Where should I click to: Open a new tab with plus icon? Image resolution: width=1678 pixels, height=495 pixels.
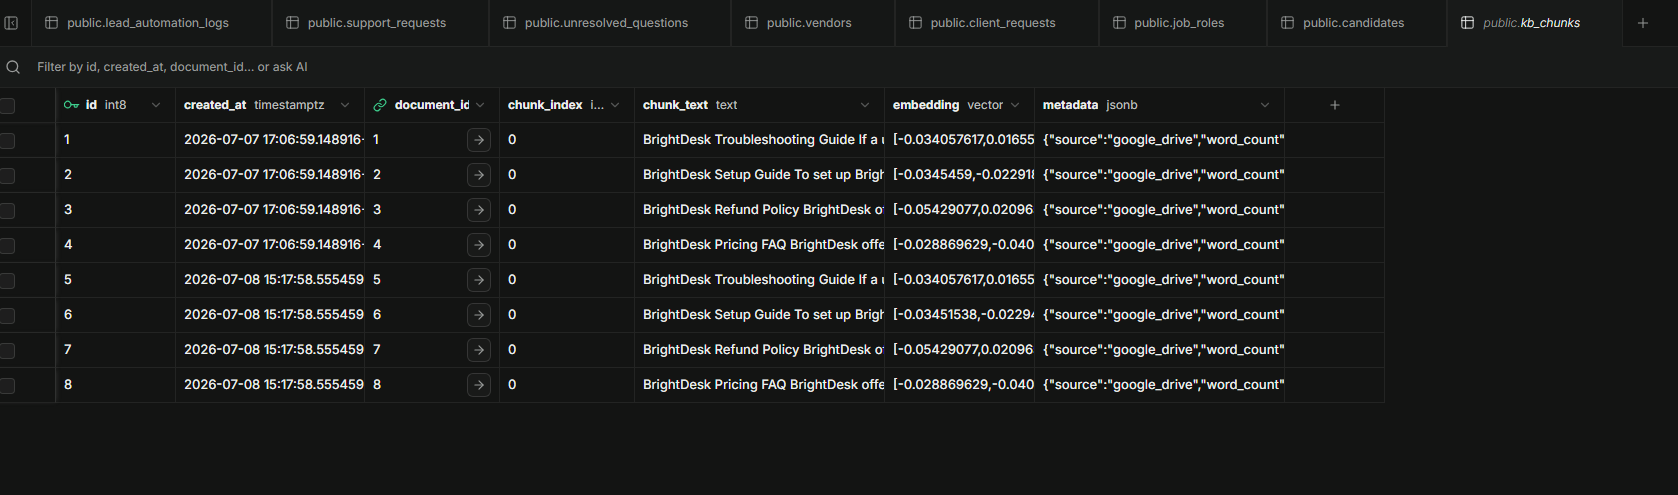1642,22
